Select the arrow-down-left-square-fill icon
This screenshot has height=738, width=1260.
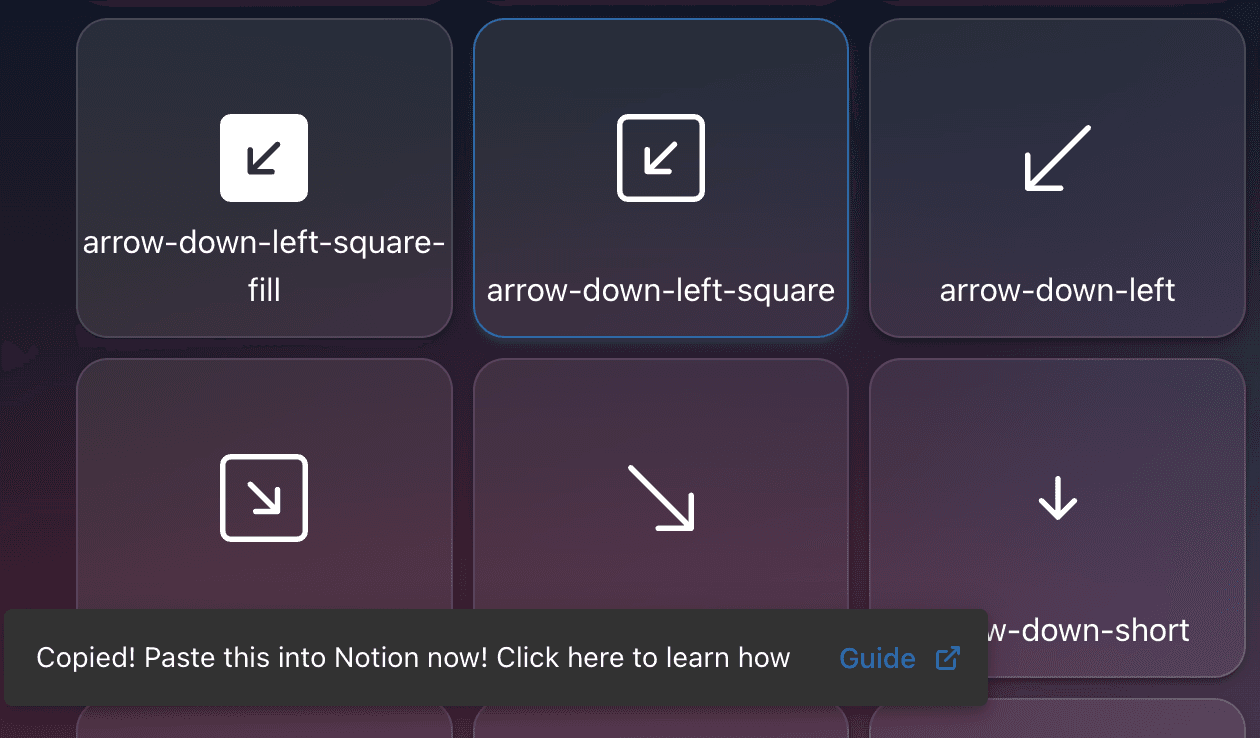point(264,158)
